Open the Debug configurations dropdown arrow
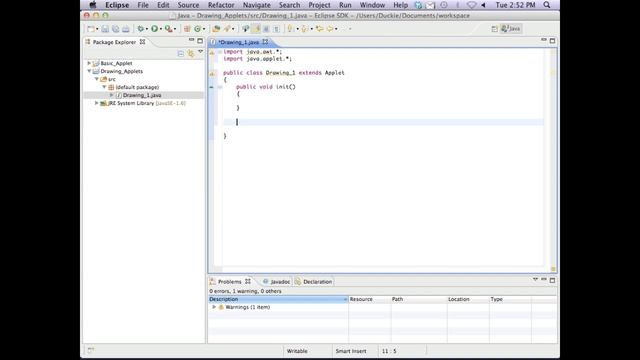The width and height of the screenshot is (640, 360). click(x=147, y=29)
